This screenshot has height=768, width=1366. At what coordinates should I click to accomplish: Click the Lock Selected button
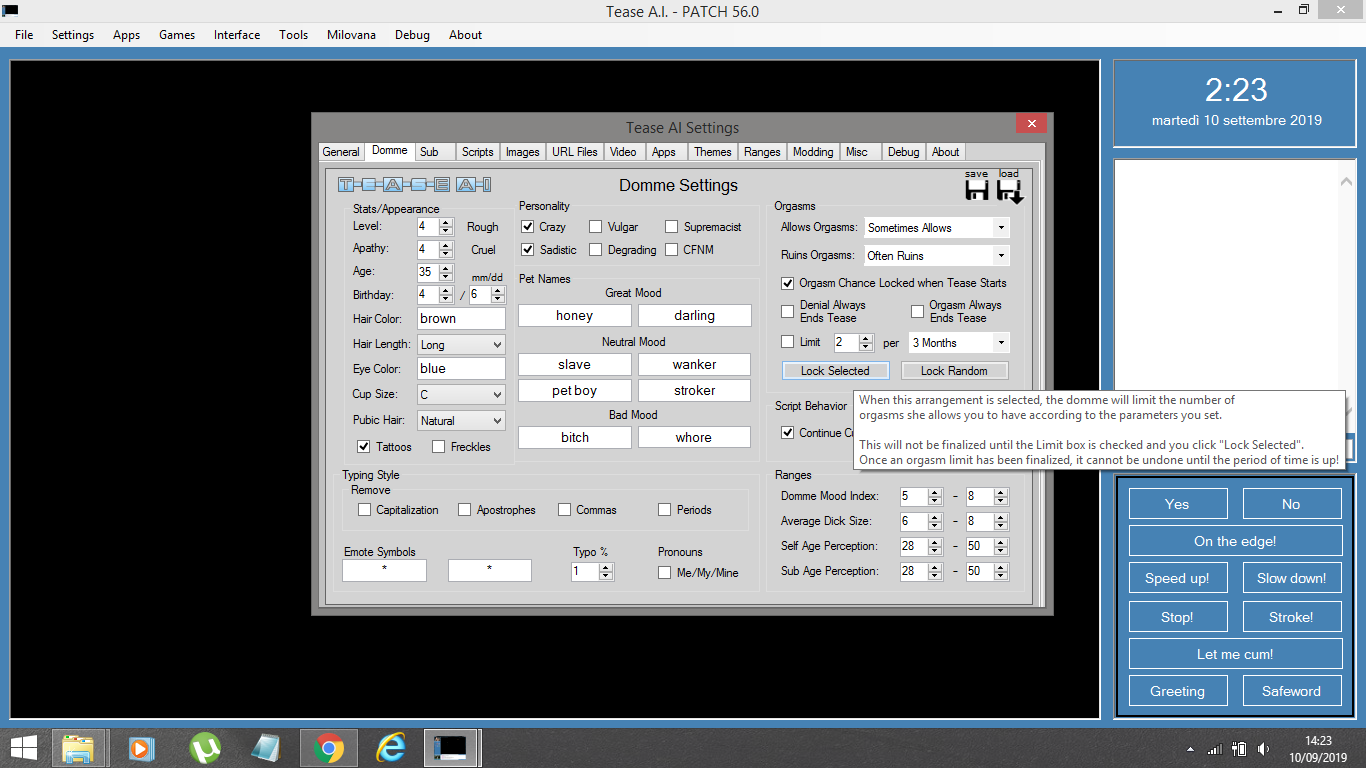(x=835, y=371)
